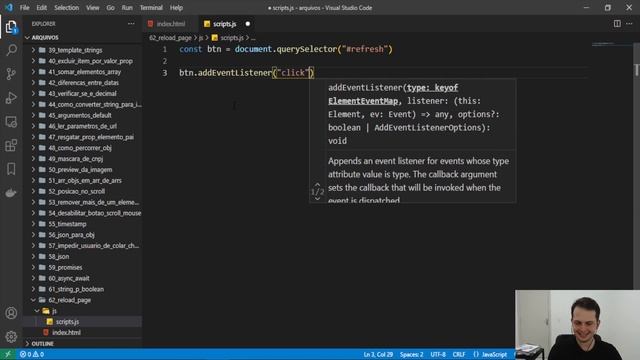The height and width of the screenshot is (360, 640).
Task: Open the Accounts menu icon
Action: [11, 313]
